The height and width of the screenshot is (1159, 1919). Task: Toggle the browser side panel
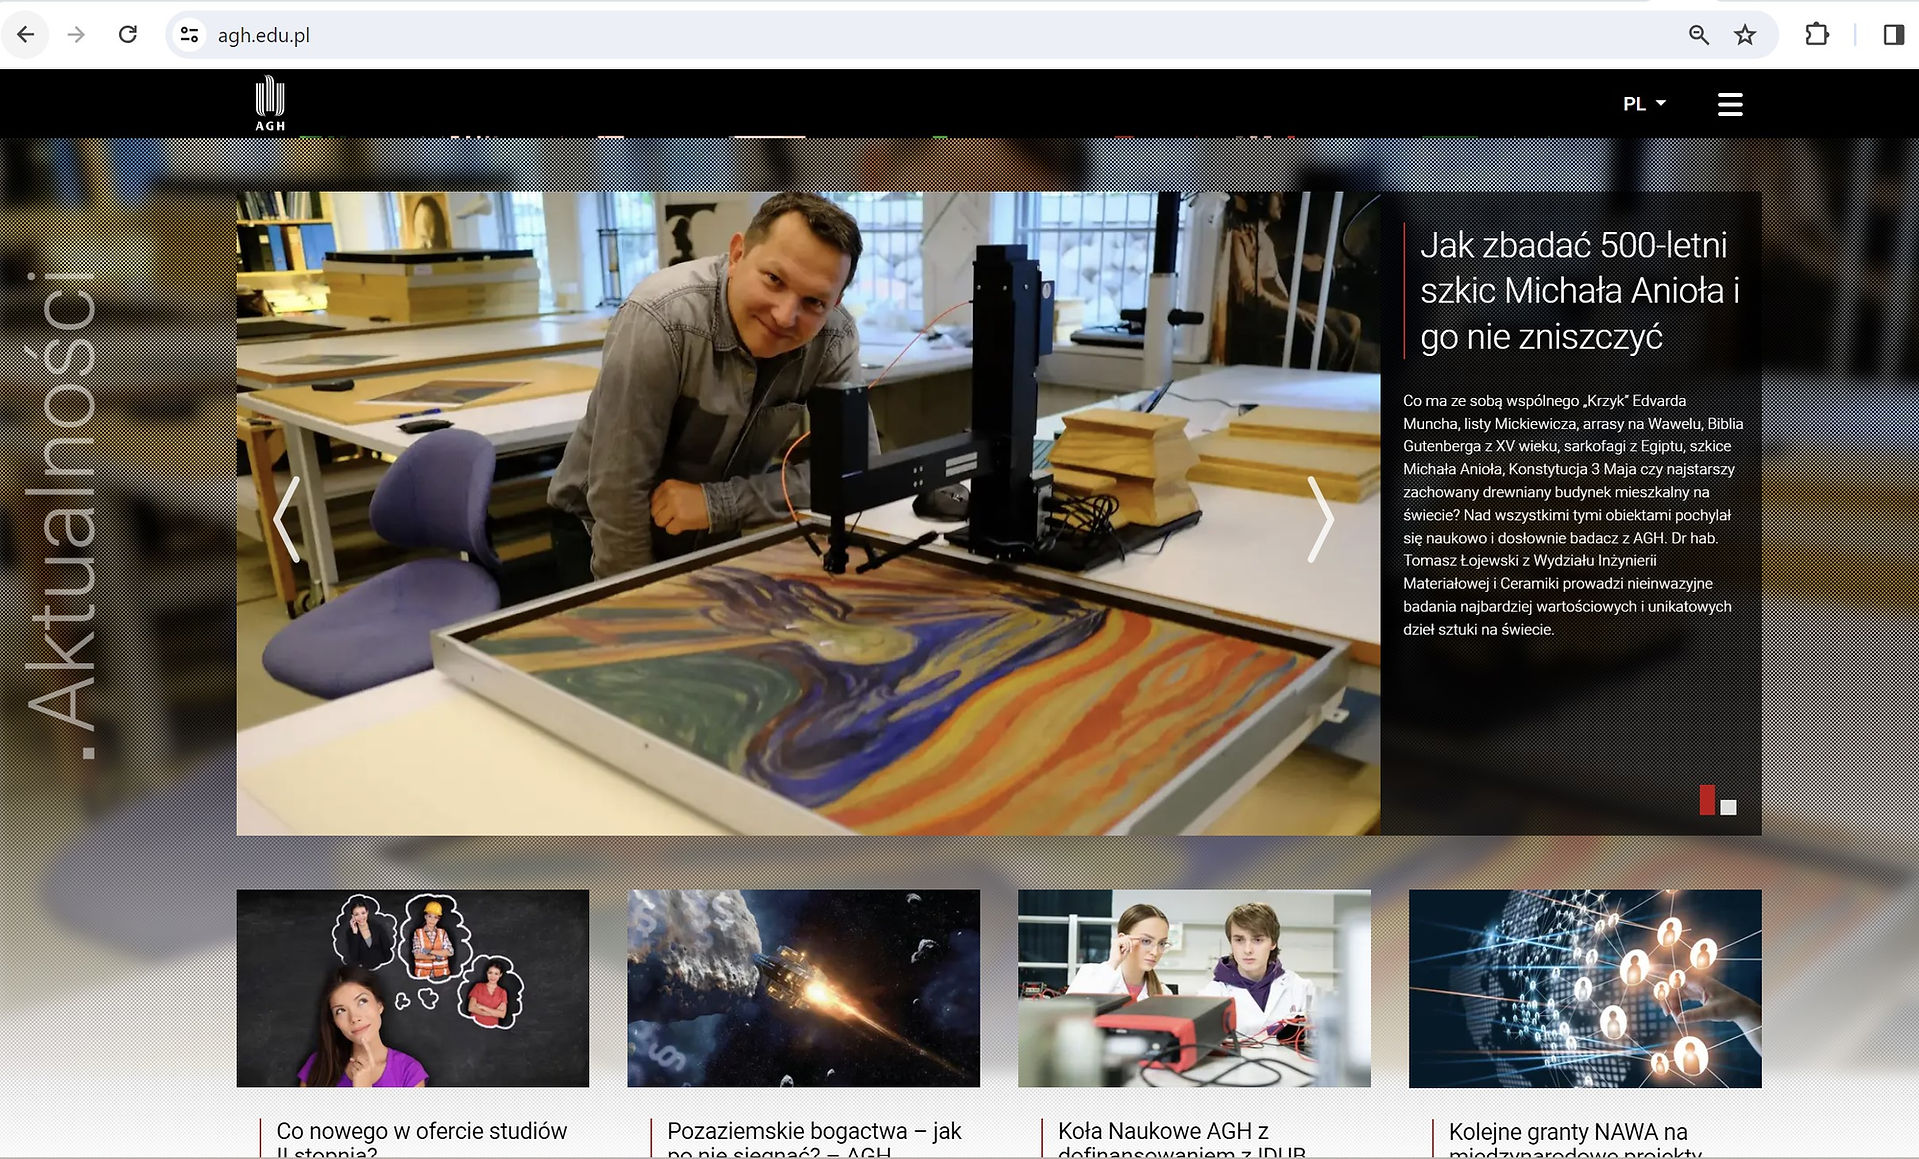(1893, 35)
